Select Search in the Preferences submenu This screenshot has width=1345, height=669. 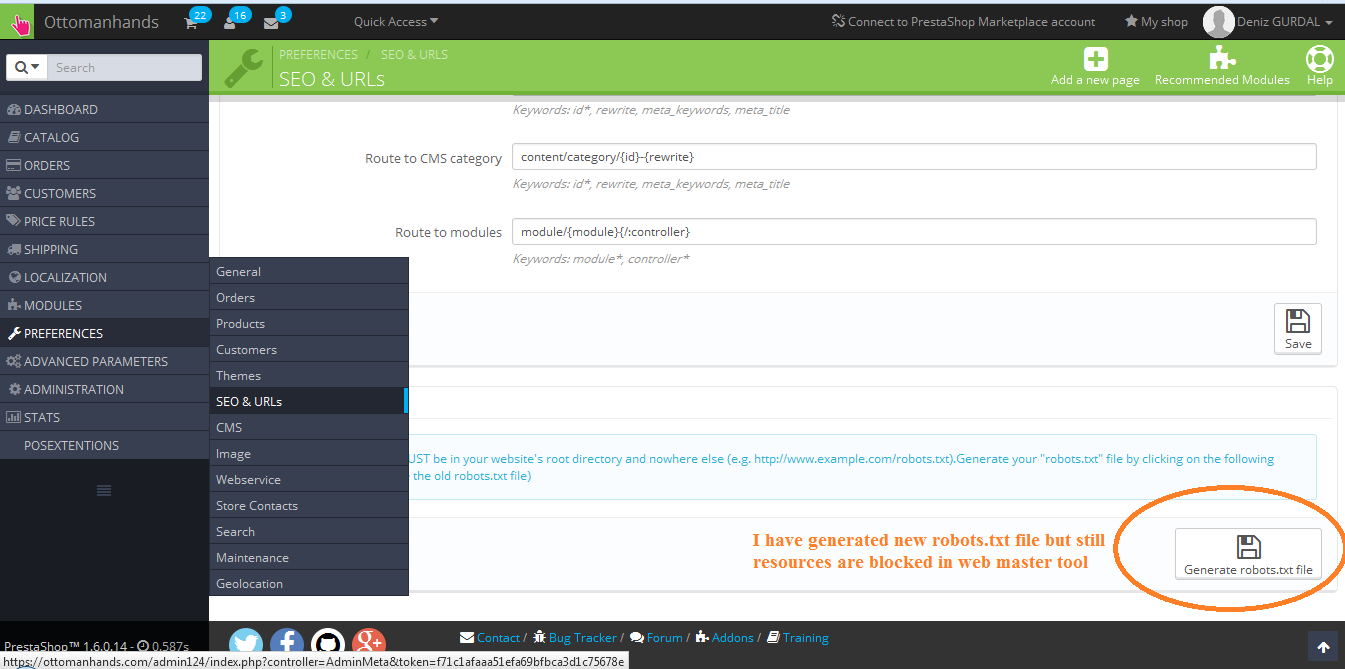coord(308,531)
